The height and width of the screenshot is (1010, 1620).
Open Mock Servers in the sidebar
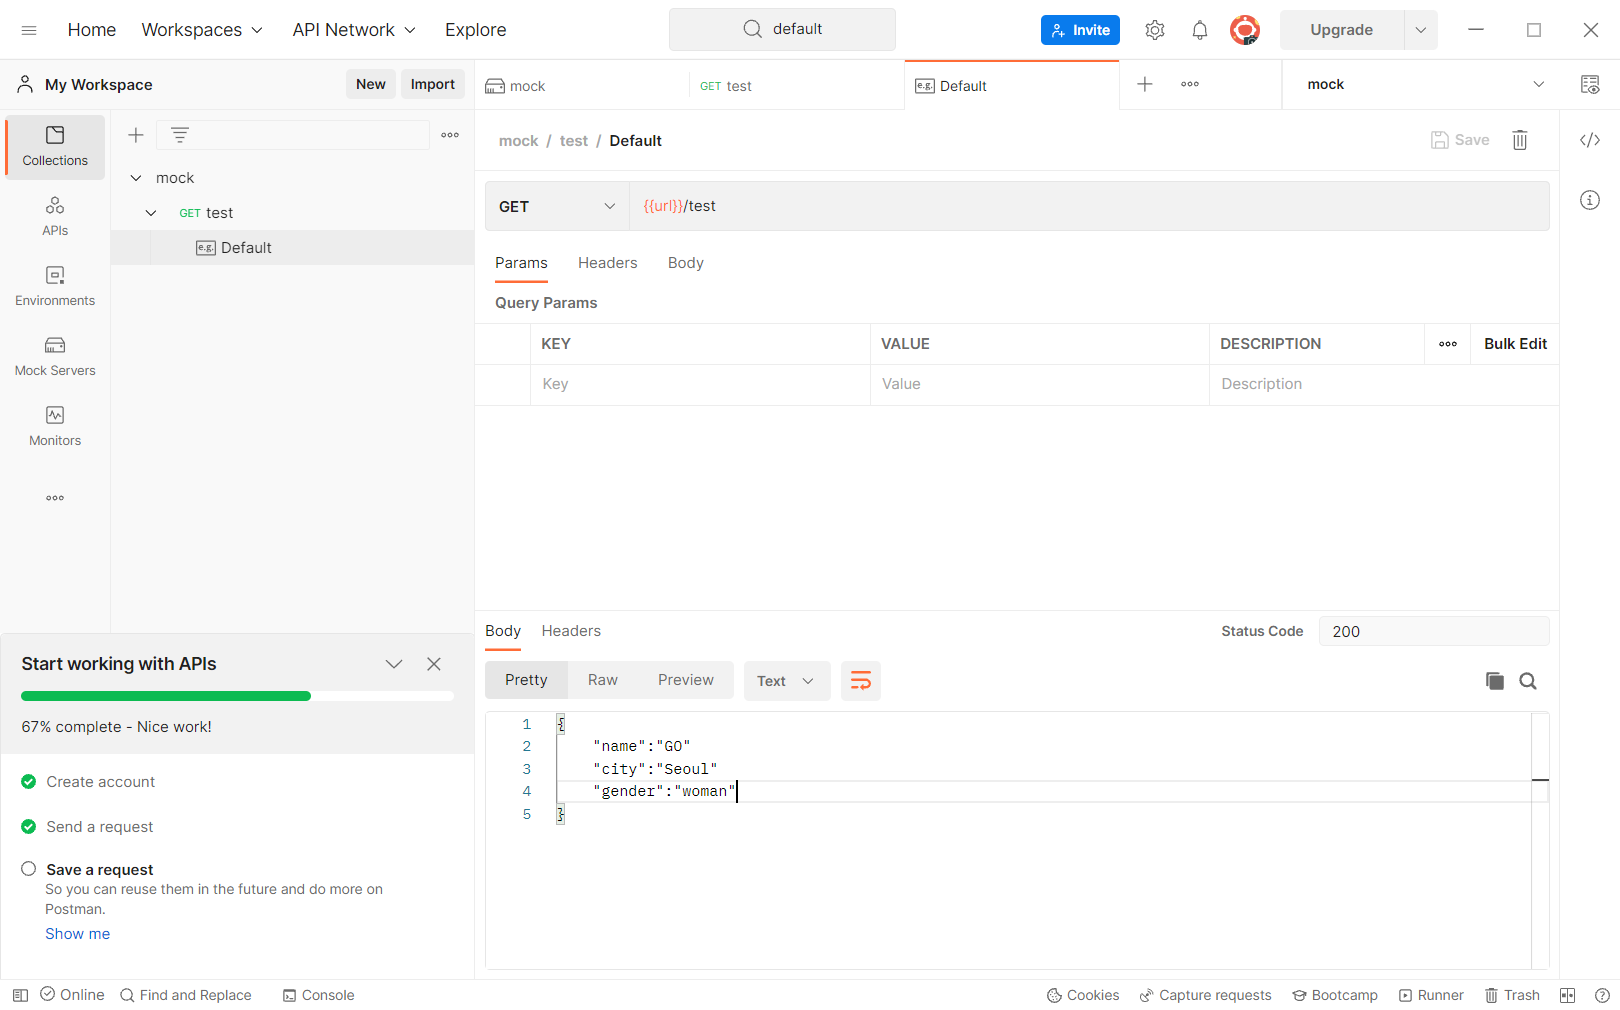click(x=55, y=357)
